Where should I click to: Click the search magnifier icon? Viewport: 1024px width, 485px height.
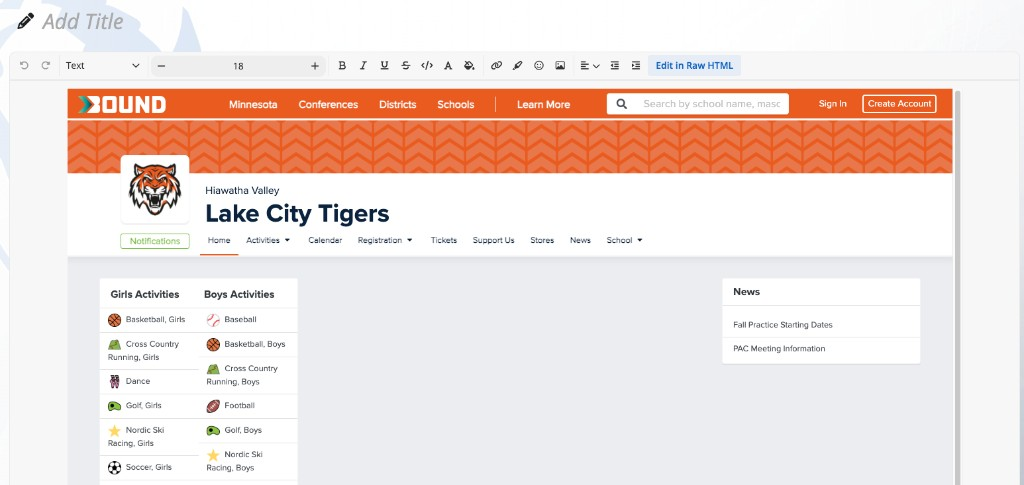coord(622,104)
